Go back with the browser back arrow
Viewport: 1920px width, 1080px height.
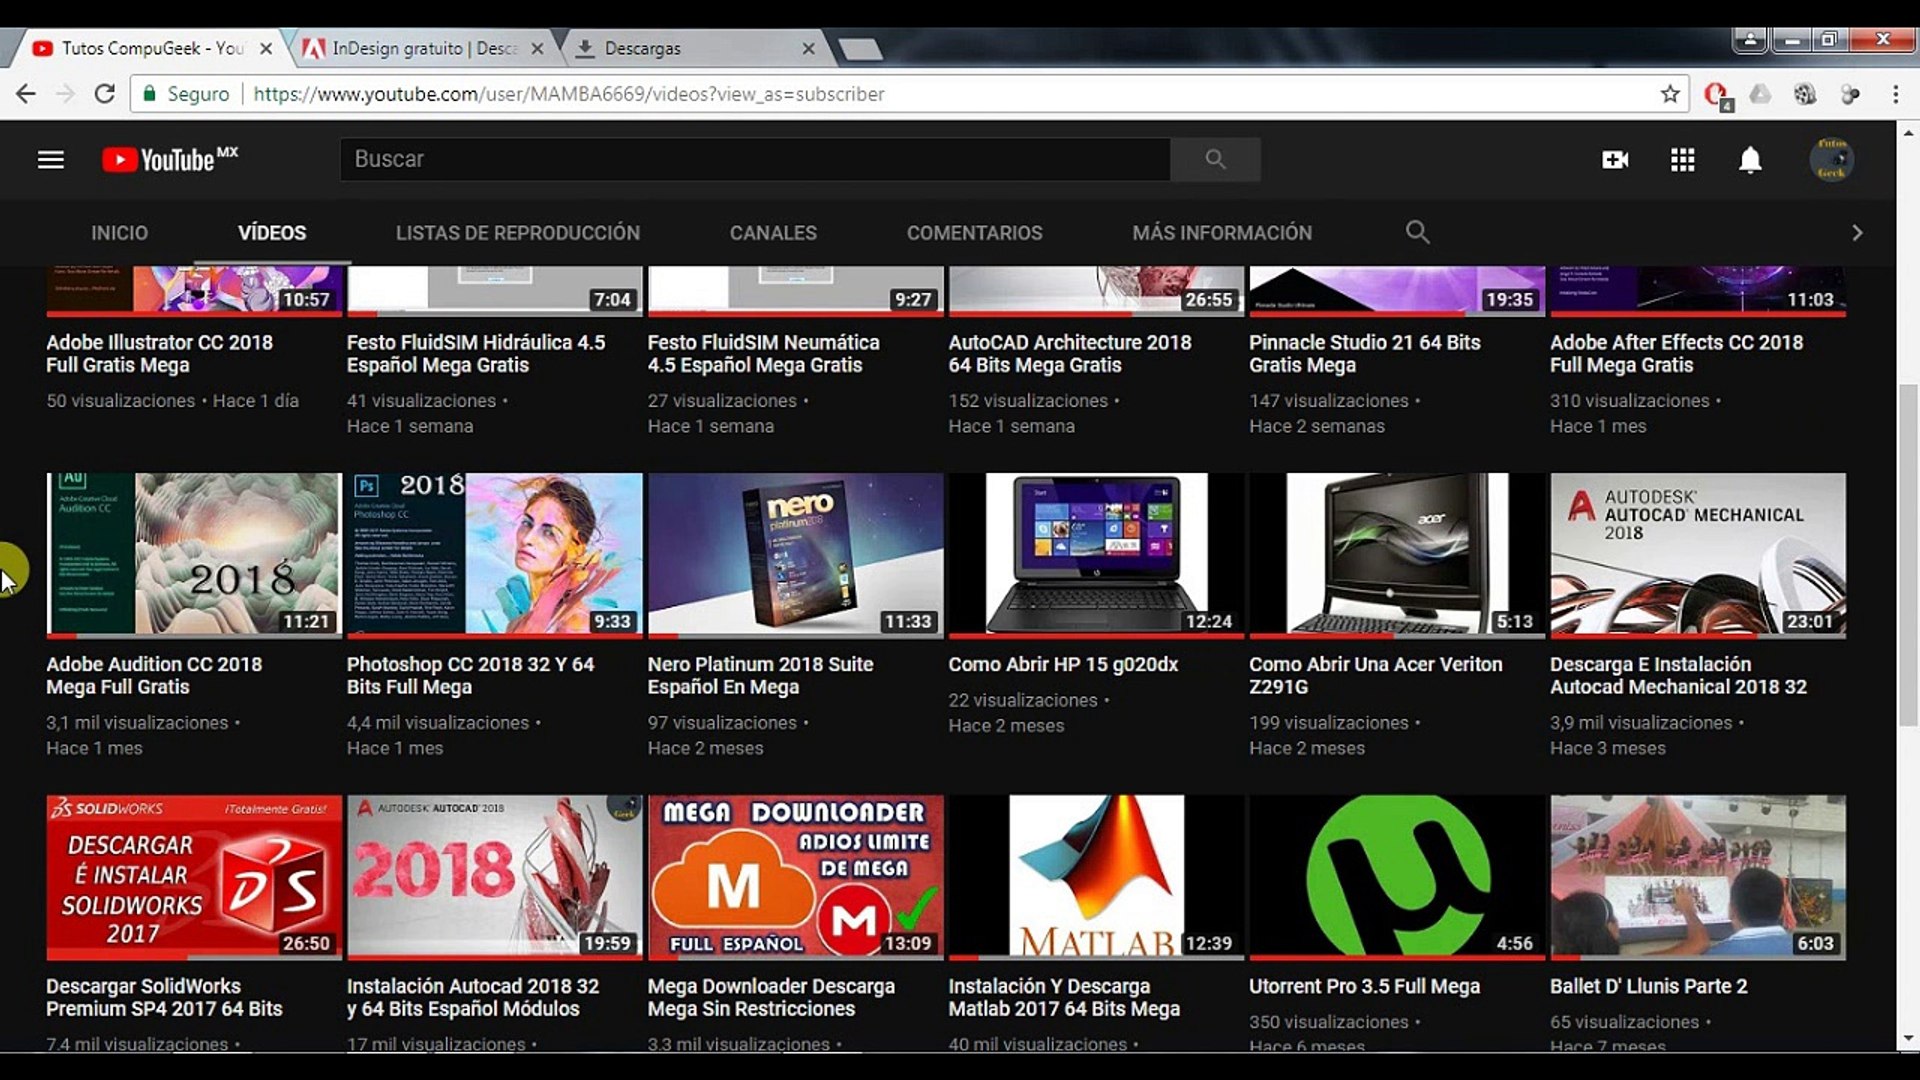point(26,94)
